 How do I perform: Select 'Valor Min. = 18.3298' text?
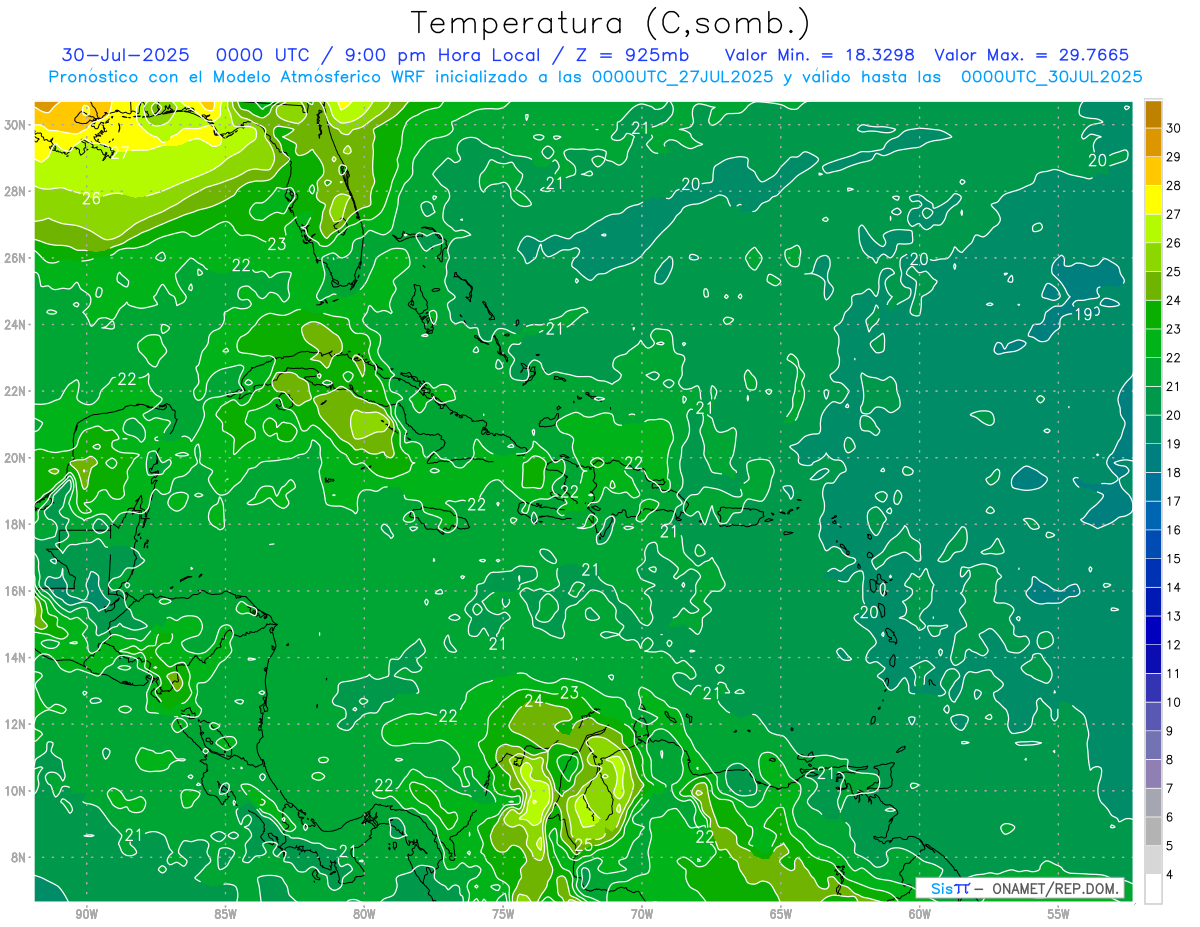point(821,55)
